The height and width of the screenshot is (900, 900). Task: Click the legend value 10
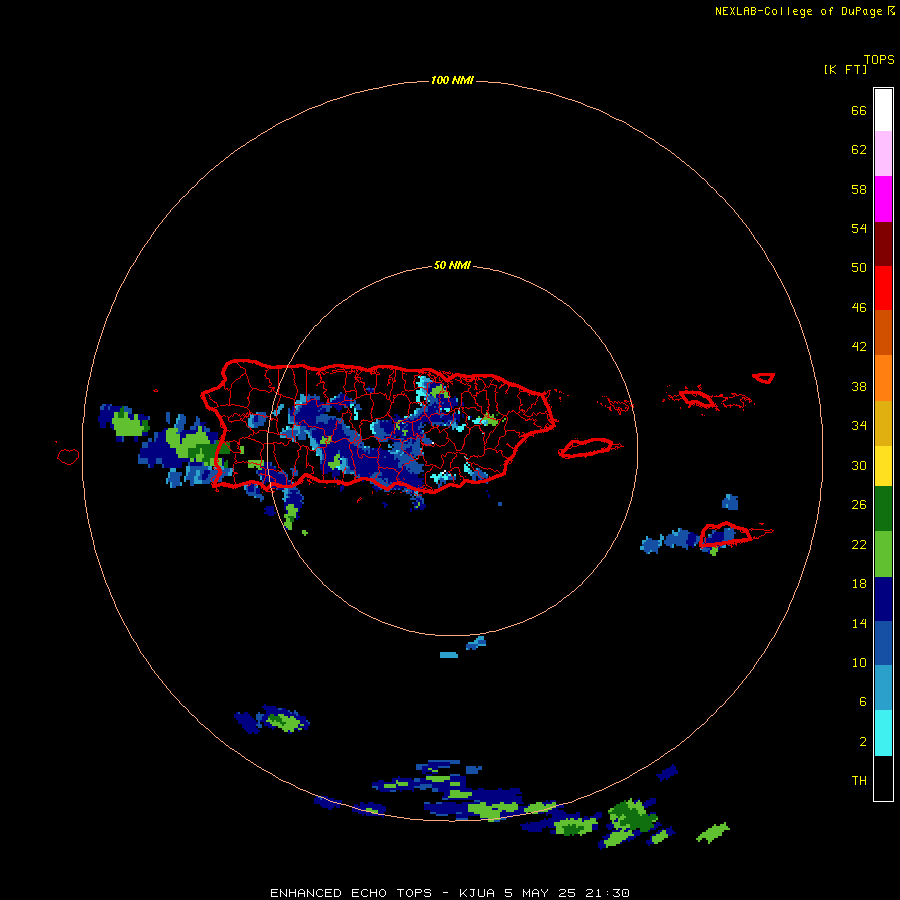pyautogui.click(x=859, y=663)
